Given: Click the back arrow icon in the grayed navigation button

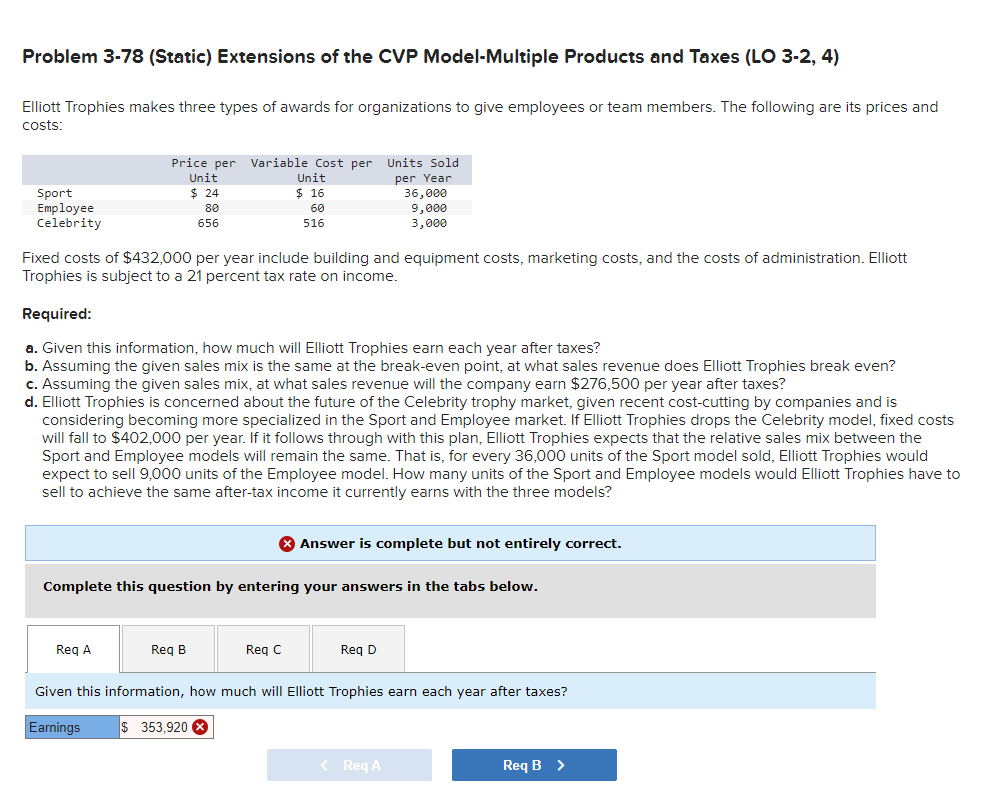Looking at the screenshot, I should click(322, 765).
